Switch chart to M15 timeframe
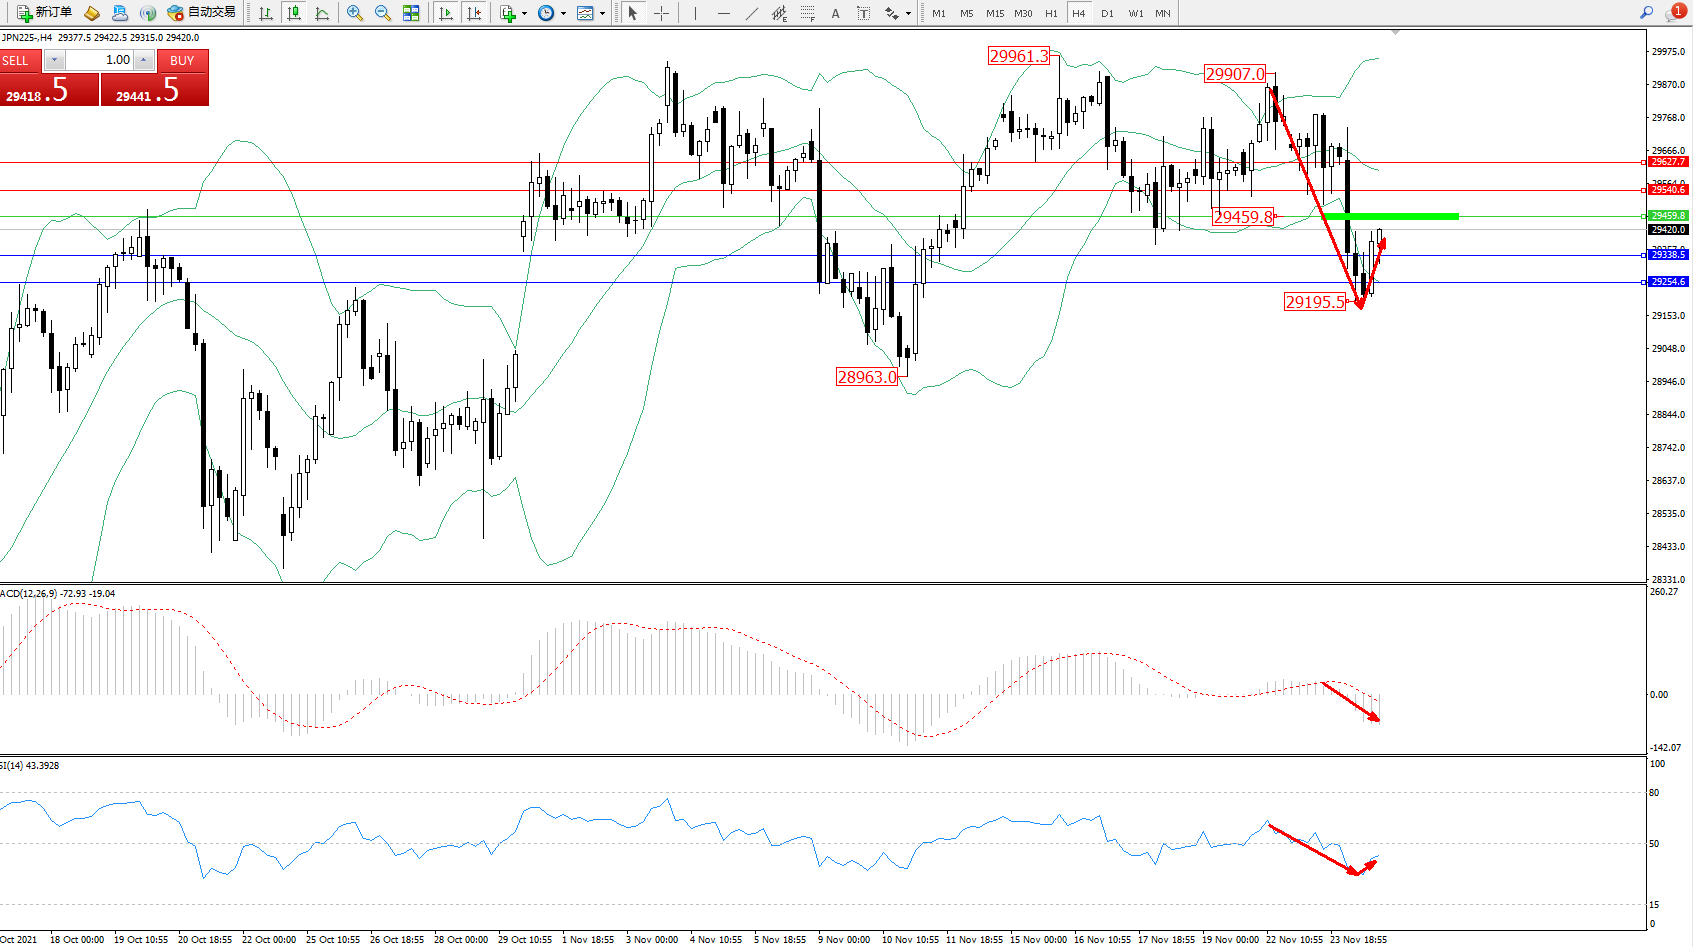 (994, 13)
